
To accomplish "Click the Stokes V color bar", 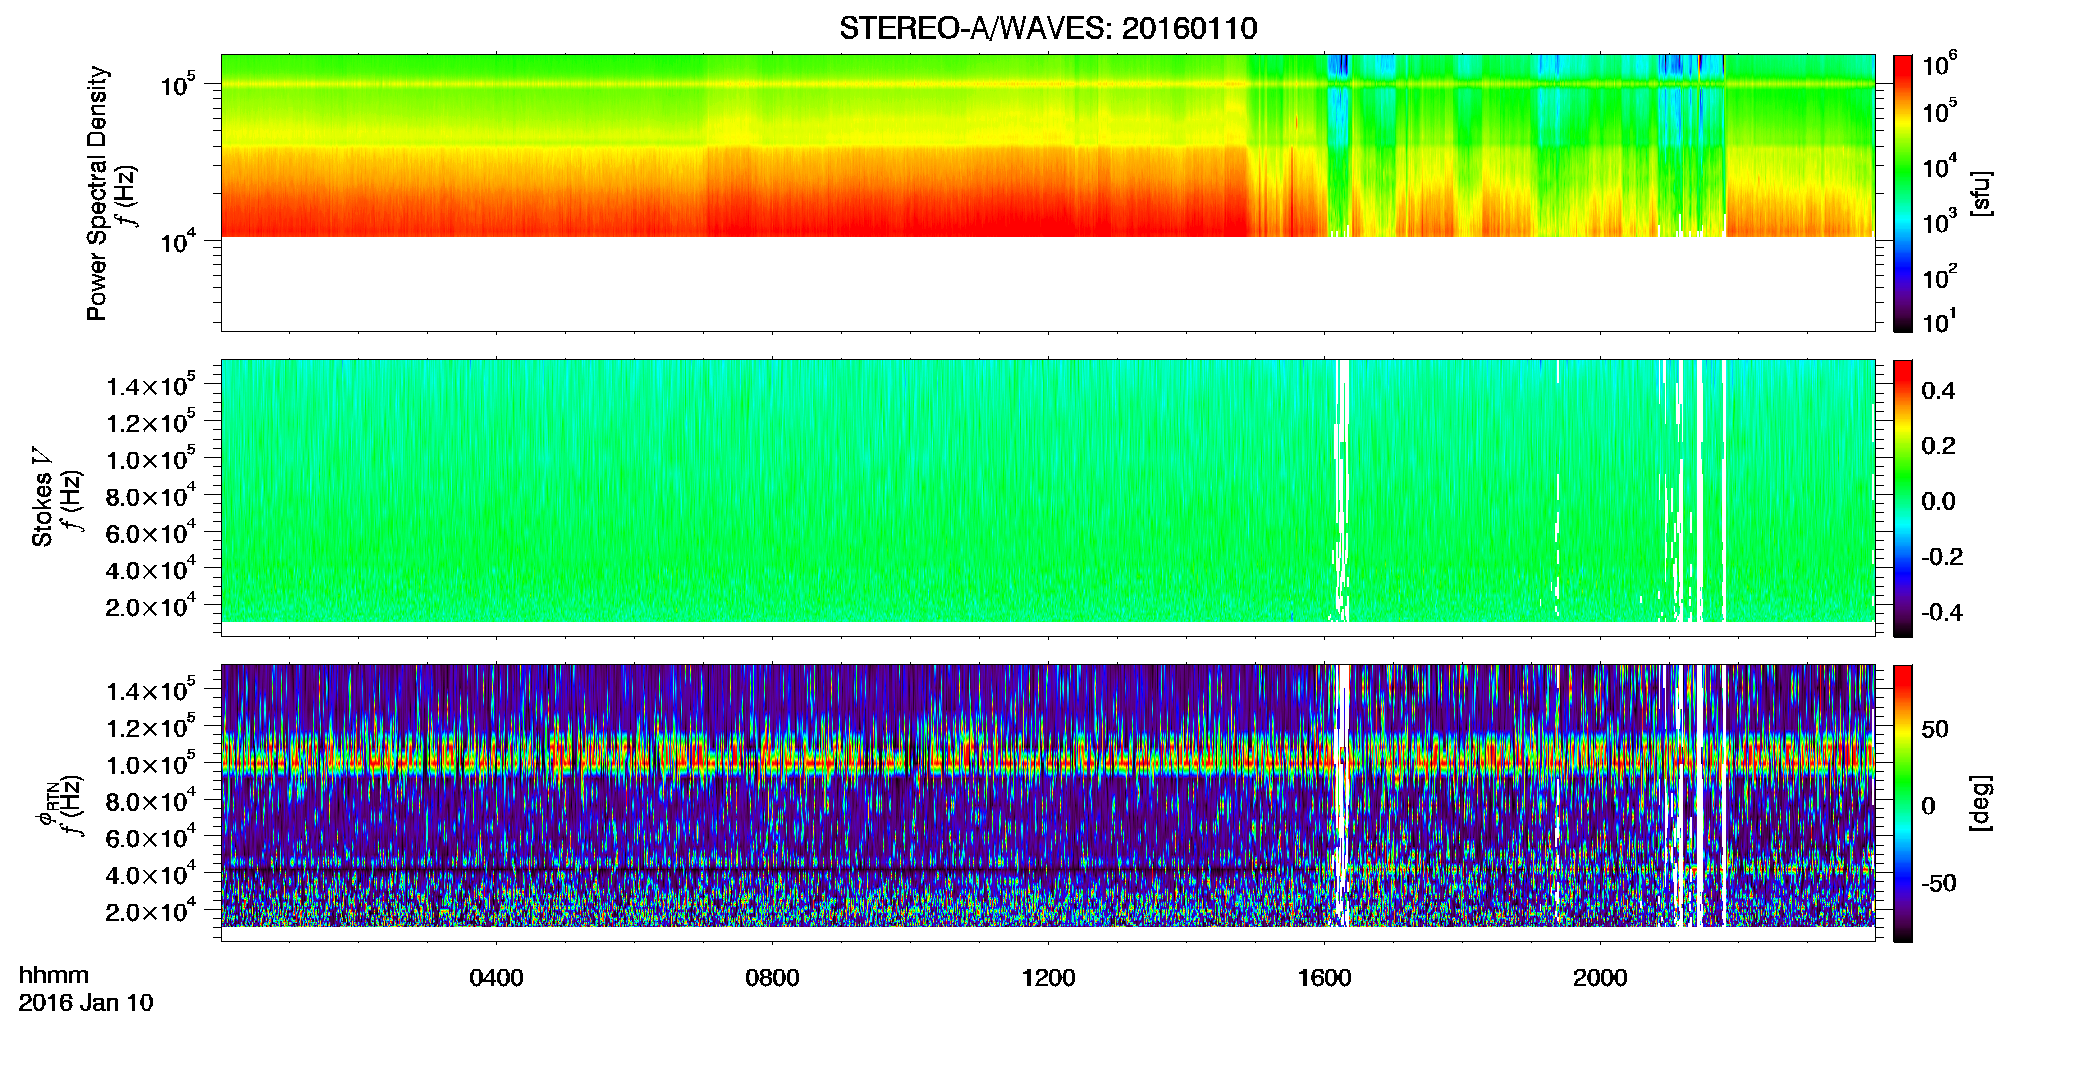I will [1903, 498].
